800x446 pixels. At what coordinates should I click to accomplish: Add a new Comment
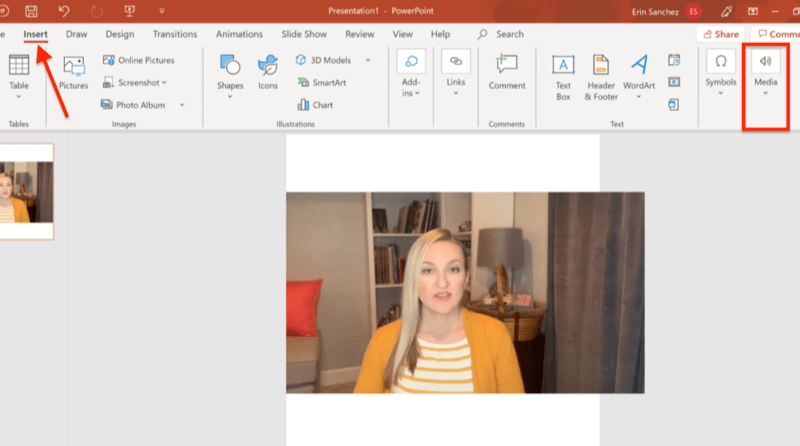(x=507, y=73)
